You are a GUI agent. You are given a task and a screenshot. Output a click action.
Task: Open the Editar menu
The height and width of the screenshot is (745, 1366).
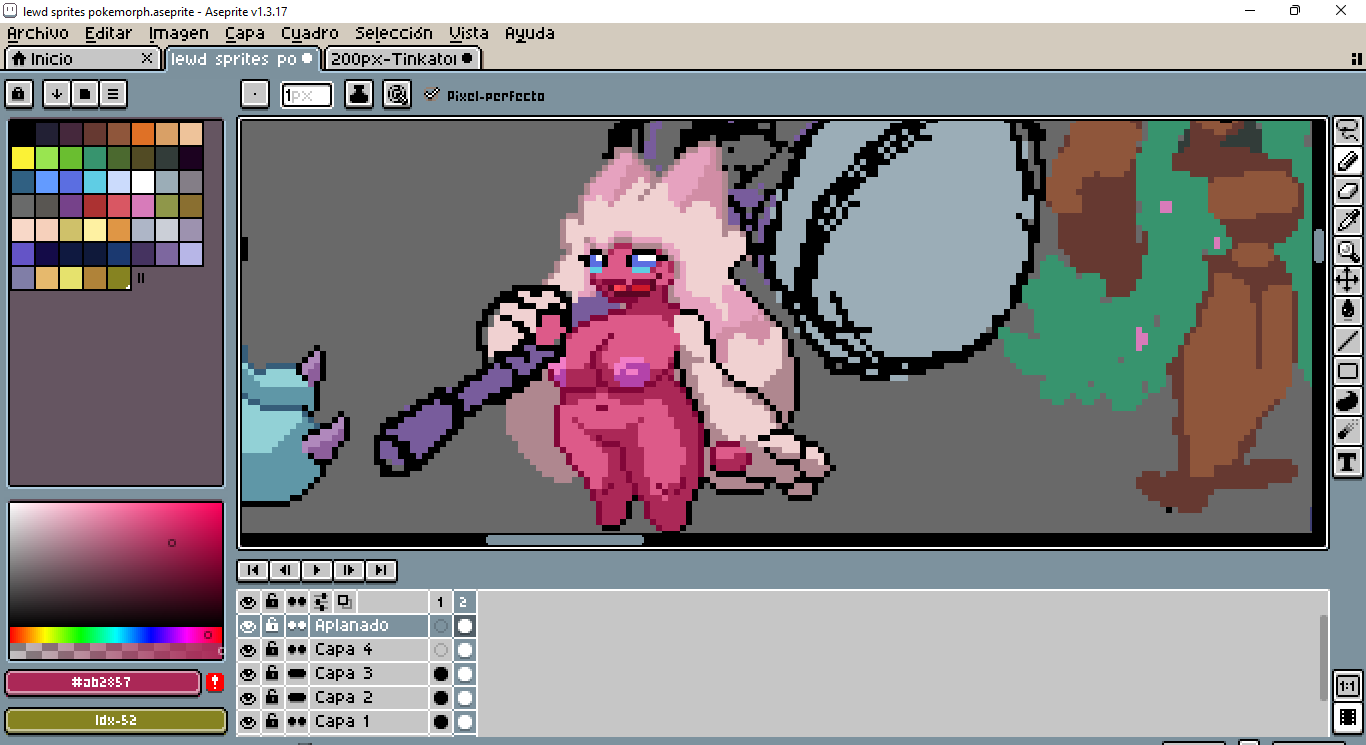click(x=108, y=33)
